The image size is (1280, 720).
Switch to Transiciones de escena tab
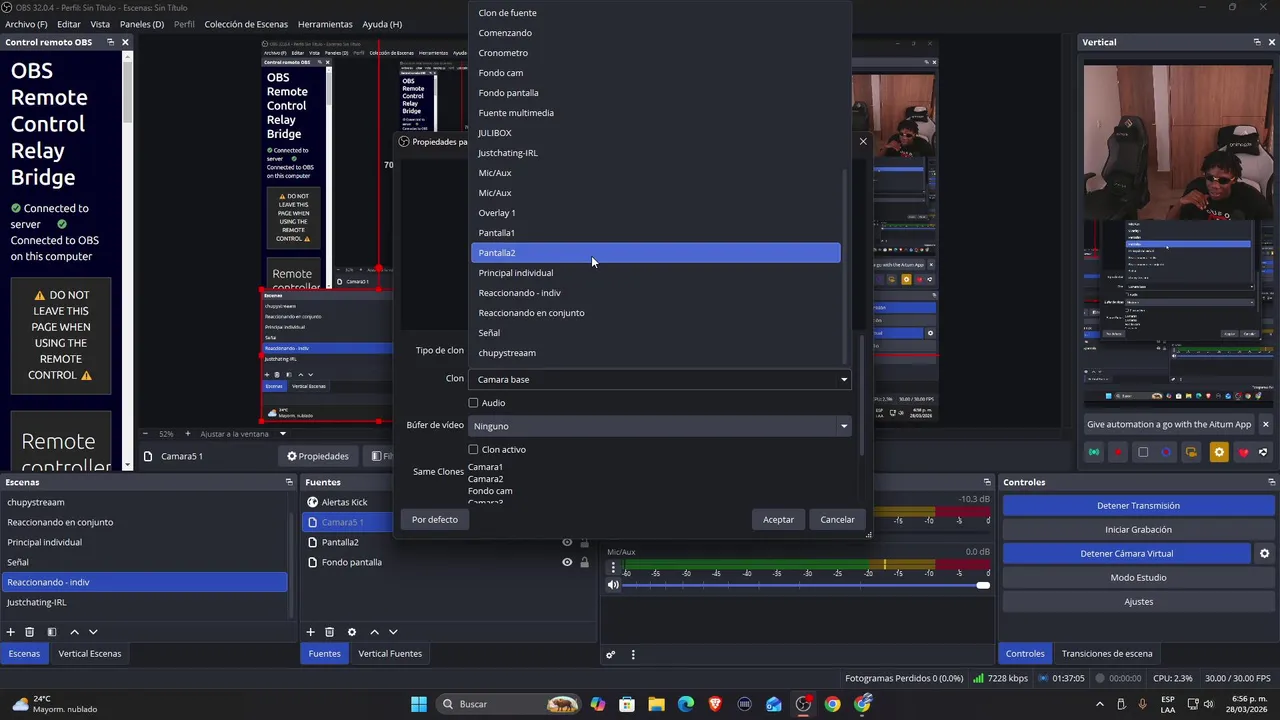pyautogui.click(x=1107, y=654)
